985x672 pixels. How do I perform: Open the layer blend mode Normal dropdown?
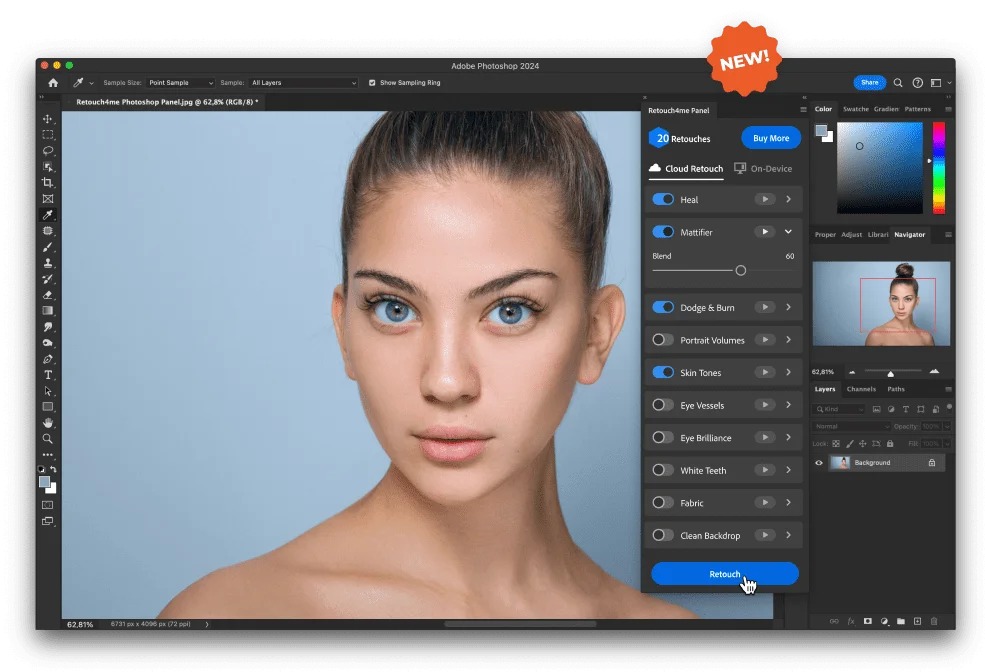[851, 426]
